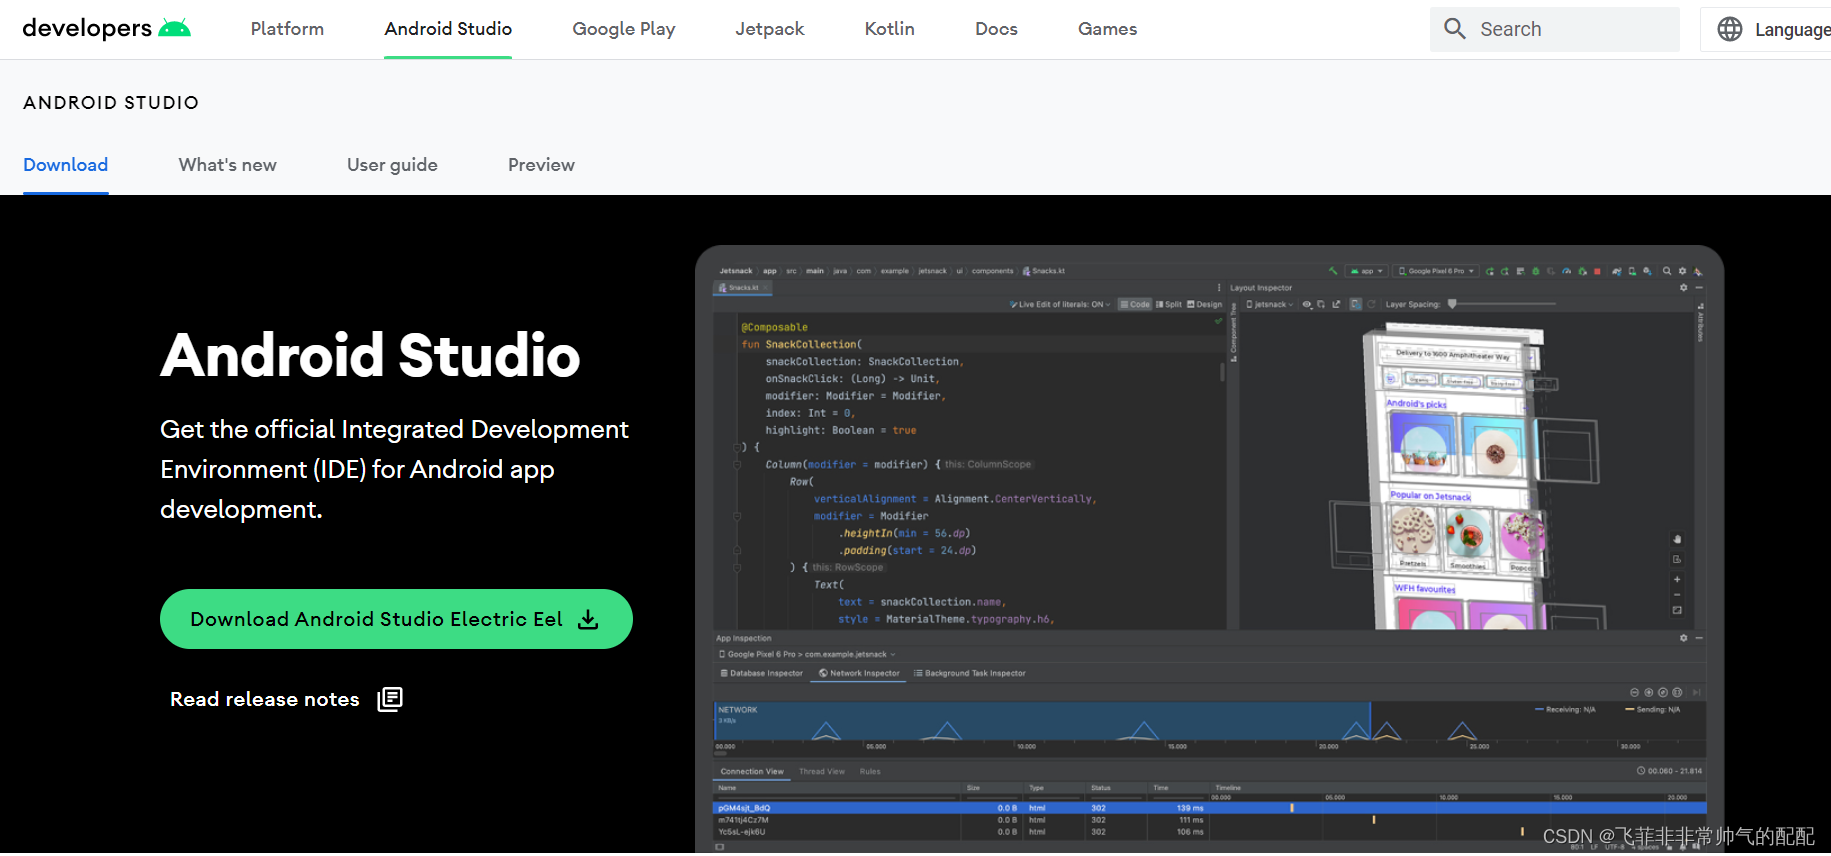The width and height of the screenshot is (1831, 856).
Task: Select the m741tj4Cz7M connection row
Action: [1209, 820]
